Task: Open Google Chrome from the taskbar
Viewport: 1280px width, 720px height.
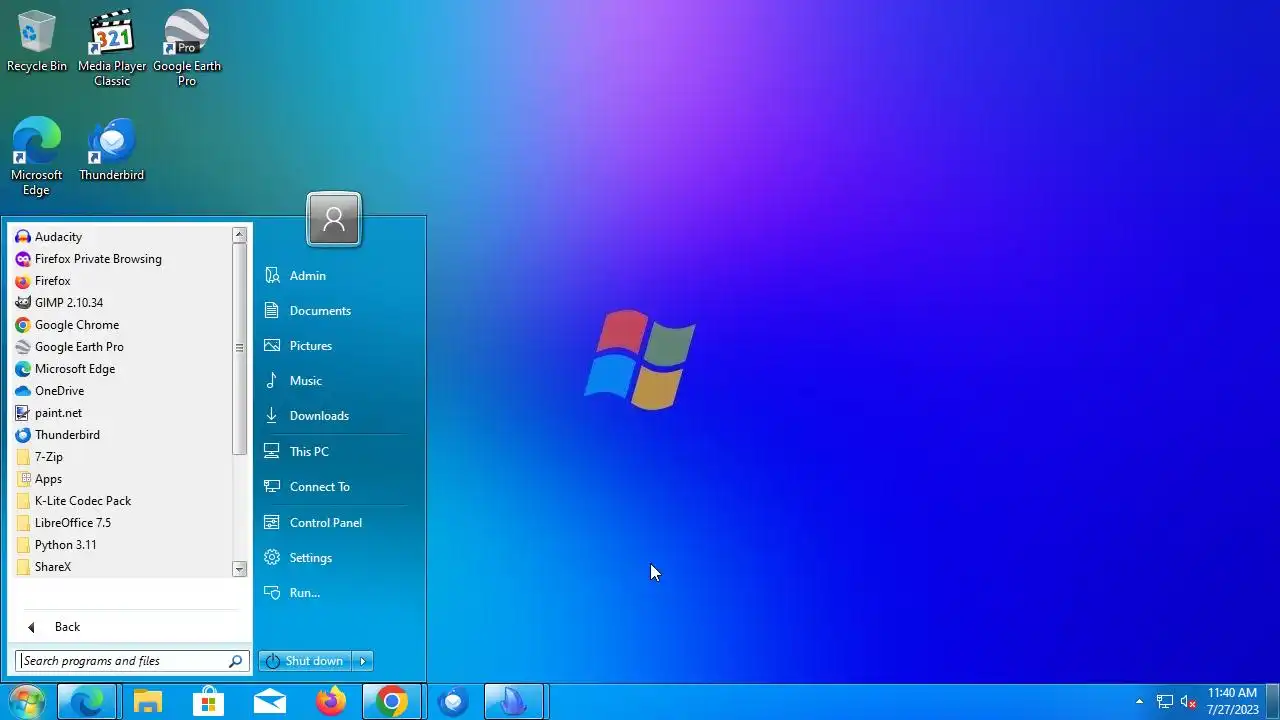Action: click(x=392, y=702)
